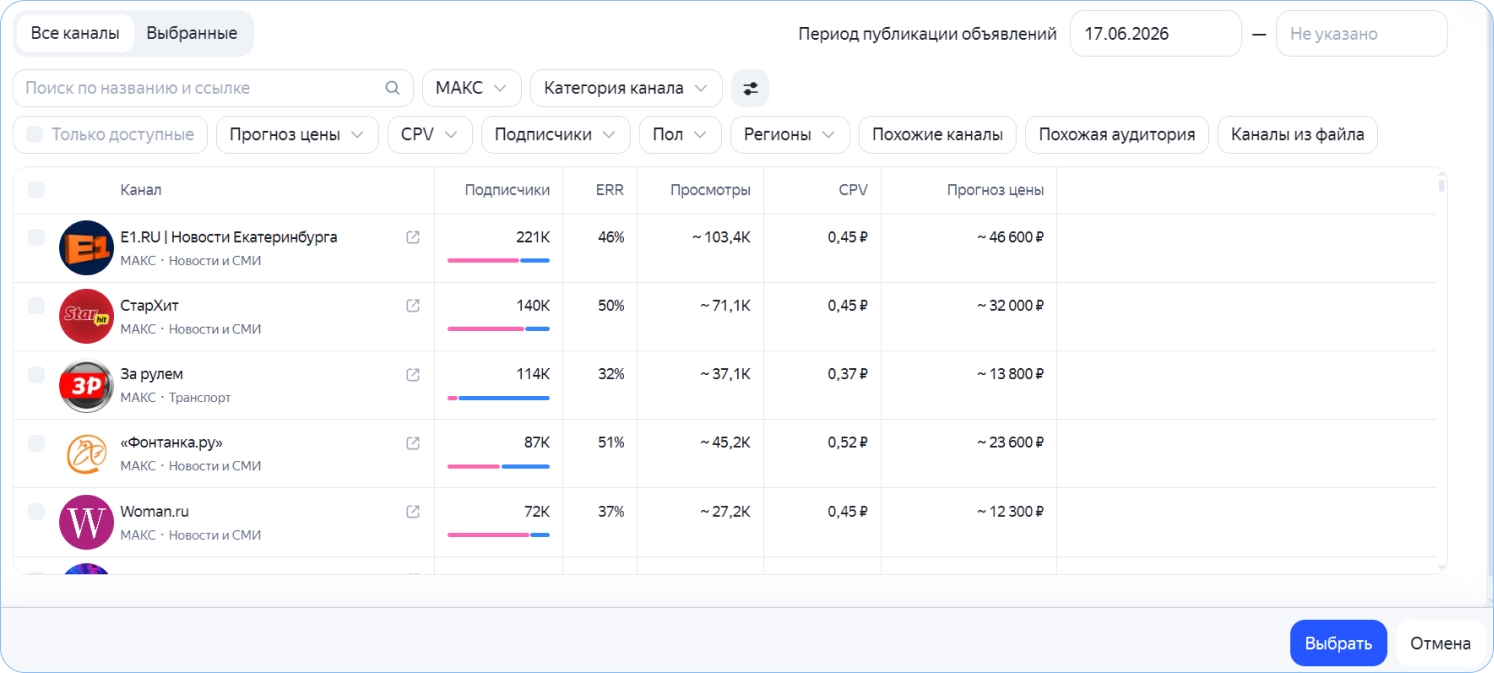Open «Фонтанка.ру» external link icon
The height and width of the screenshot is (673, 1494).
(413, 443)
